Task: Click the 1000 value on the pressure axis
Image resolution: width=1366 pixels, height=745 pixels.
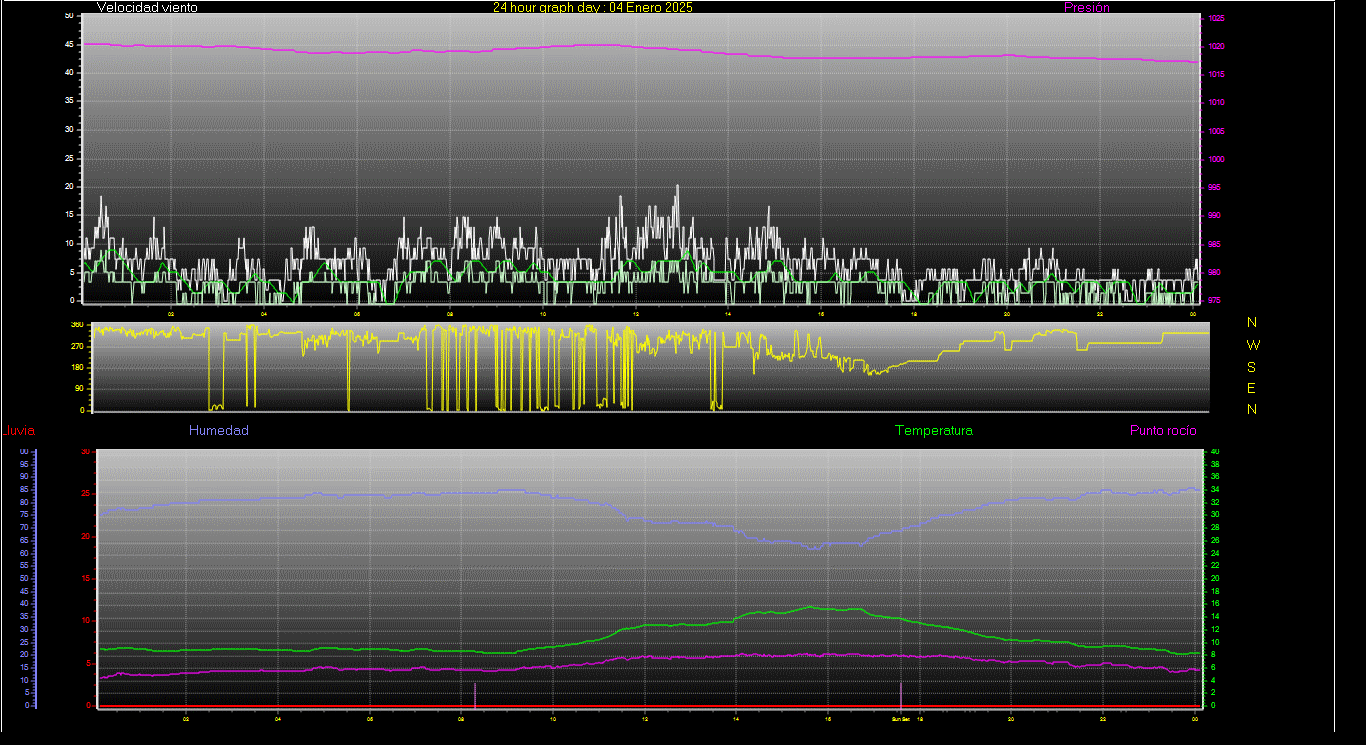Action: tap(1216, 160)
